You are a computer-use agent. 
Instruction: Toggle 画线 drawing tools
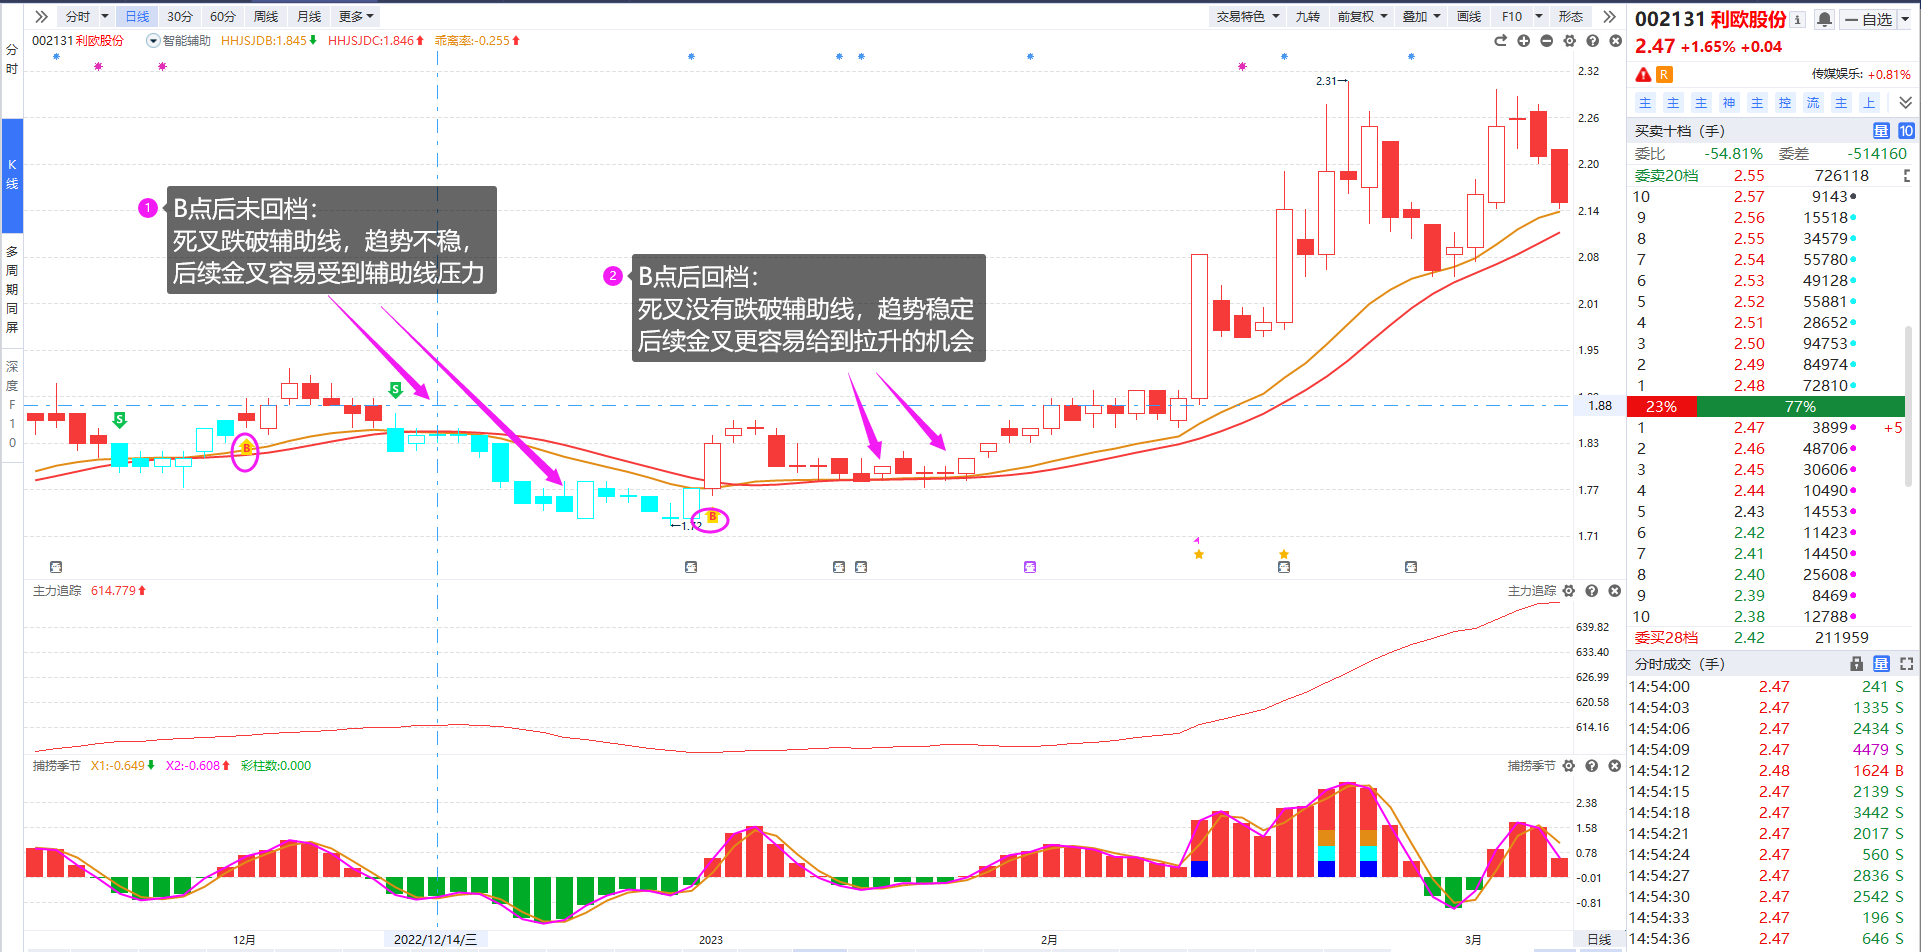point(1469,17)
